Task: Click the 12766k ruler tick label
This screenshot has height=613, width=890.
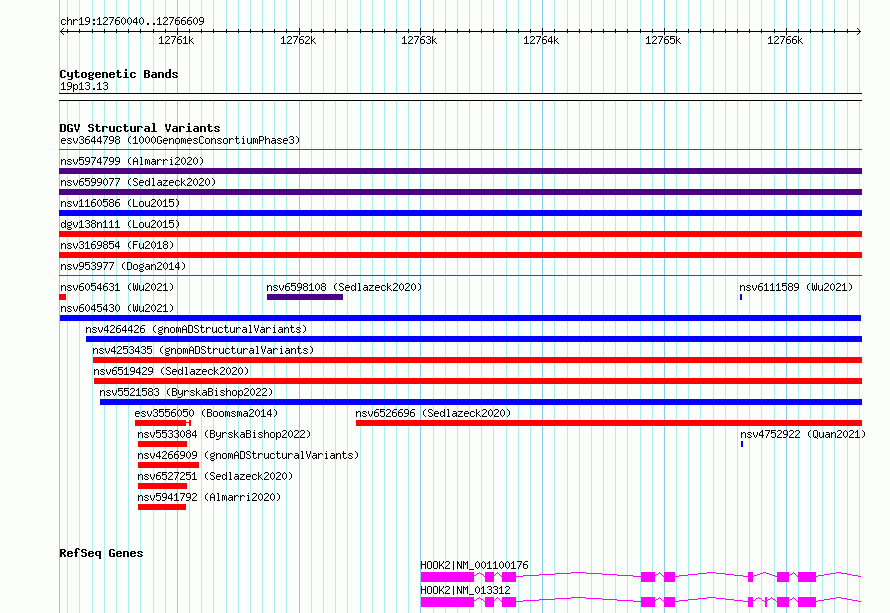Action: 785,40
